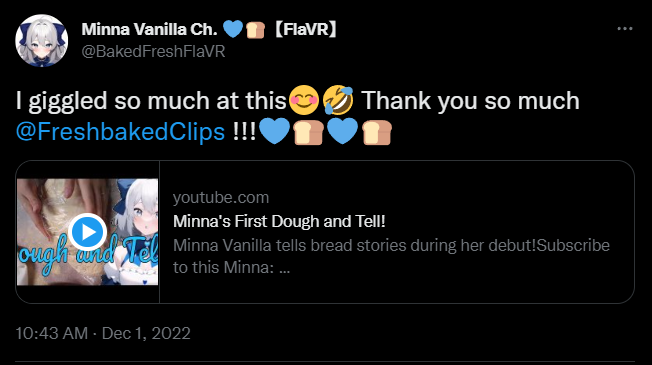The height and width of the screenshot is (365, 652).
Task: Click the 【FlaVR】 tag in display name
Action: pos(306,30)
